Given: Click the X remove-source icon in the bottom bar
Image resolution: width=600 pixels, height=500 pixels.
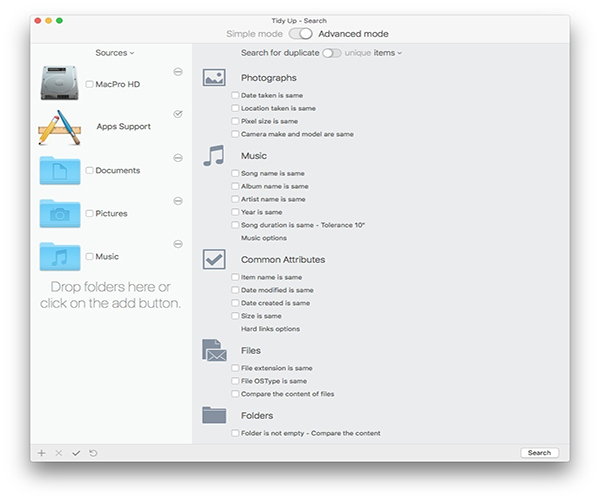Looking at the screenshot, I should [59, 453].
